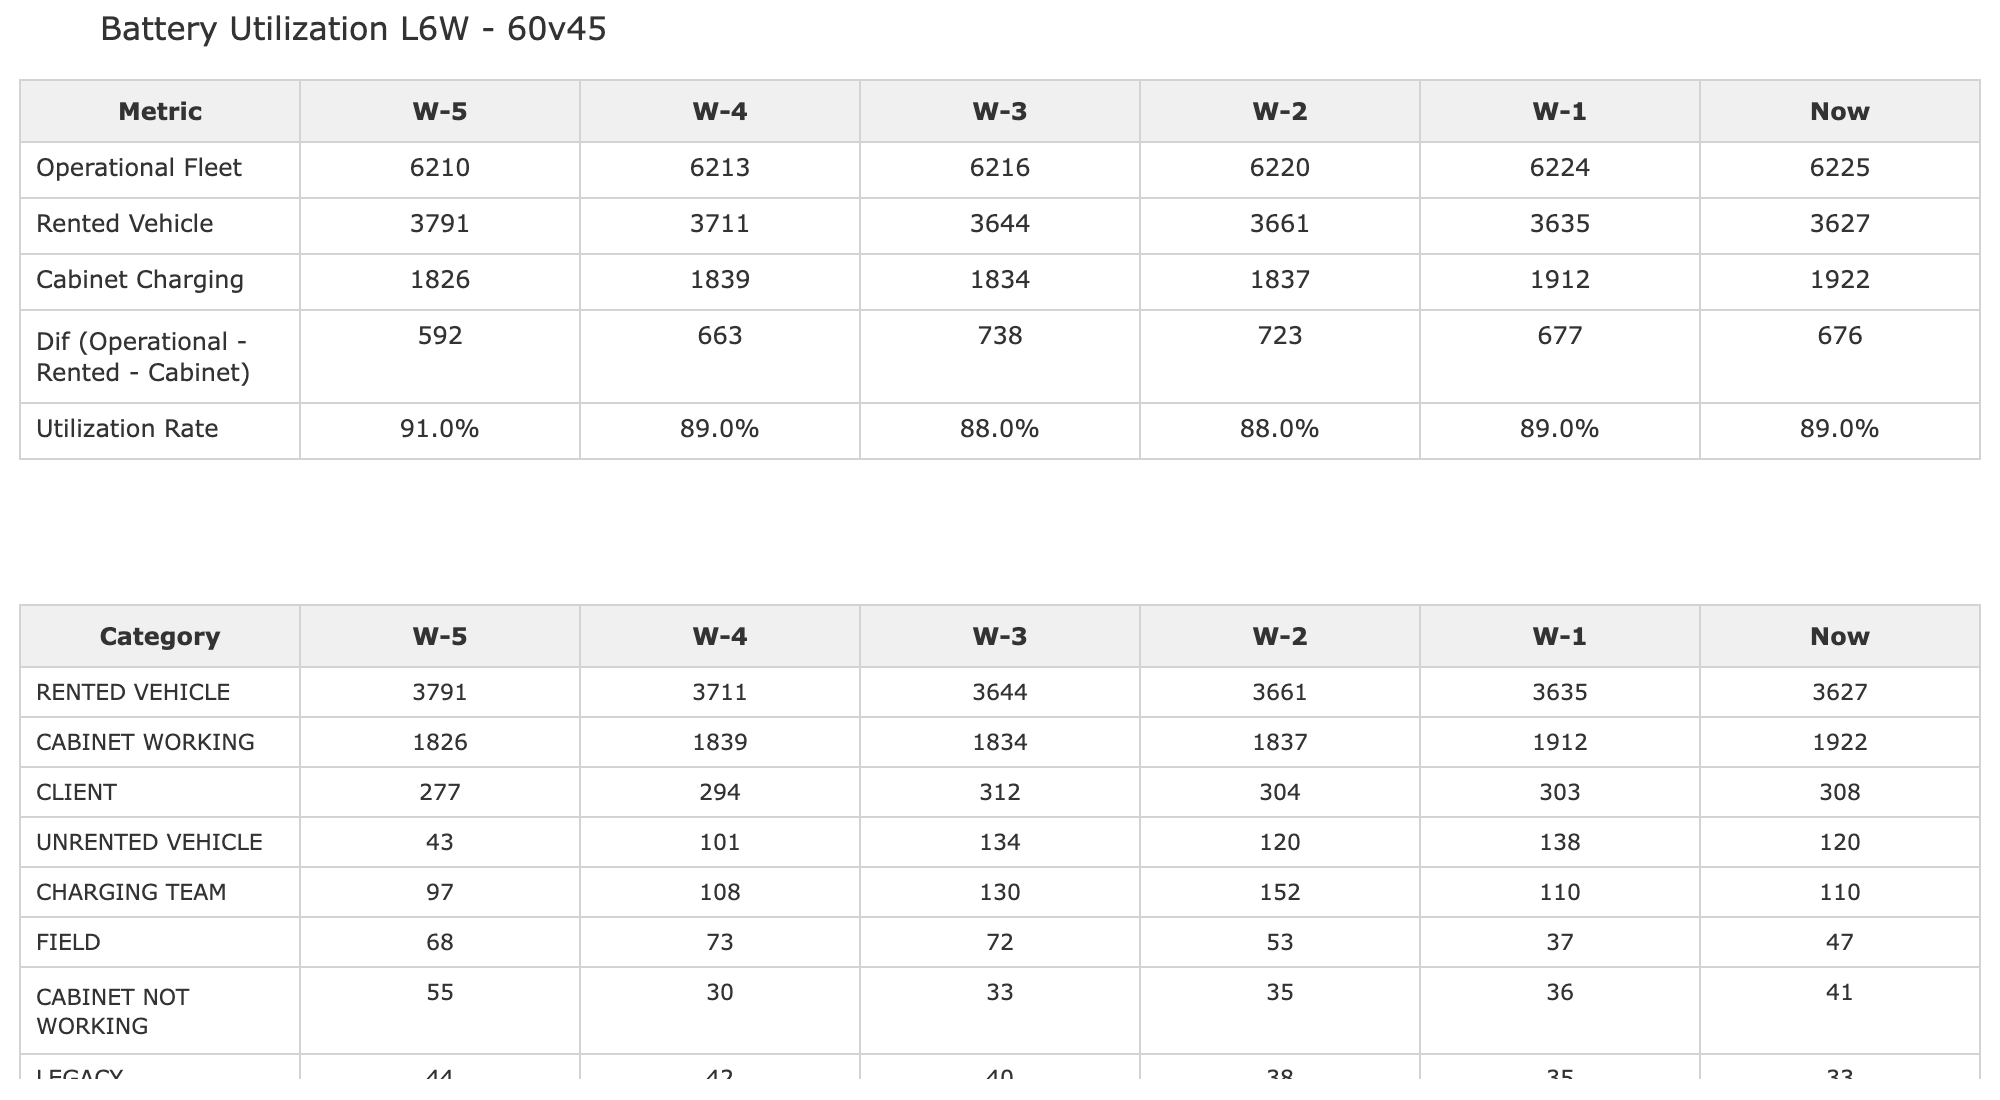Click the CLIENT row label

point(76,792)
